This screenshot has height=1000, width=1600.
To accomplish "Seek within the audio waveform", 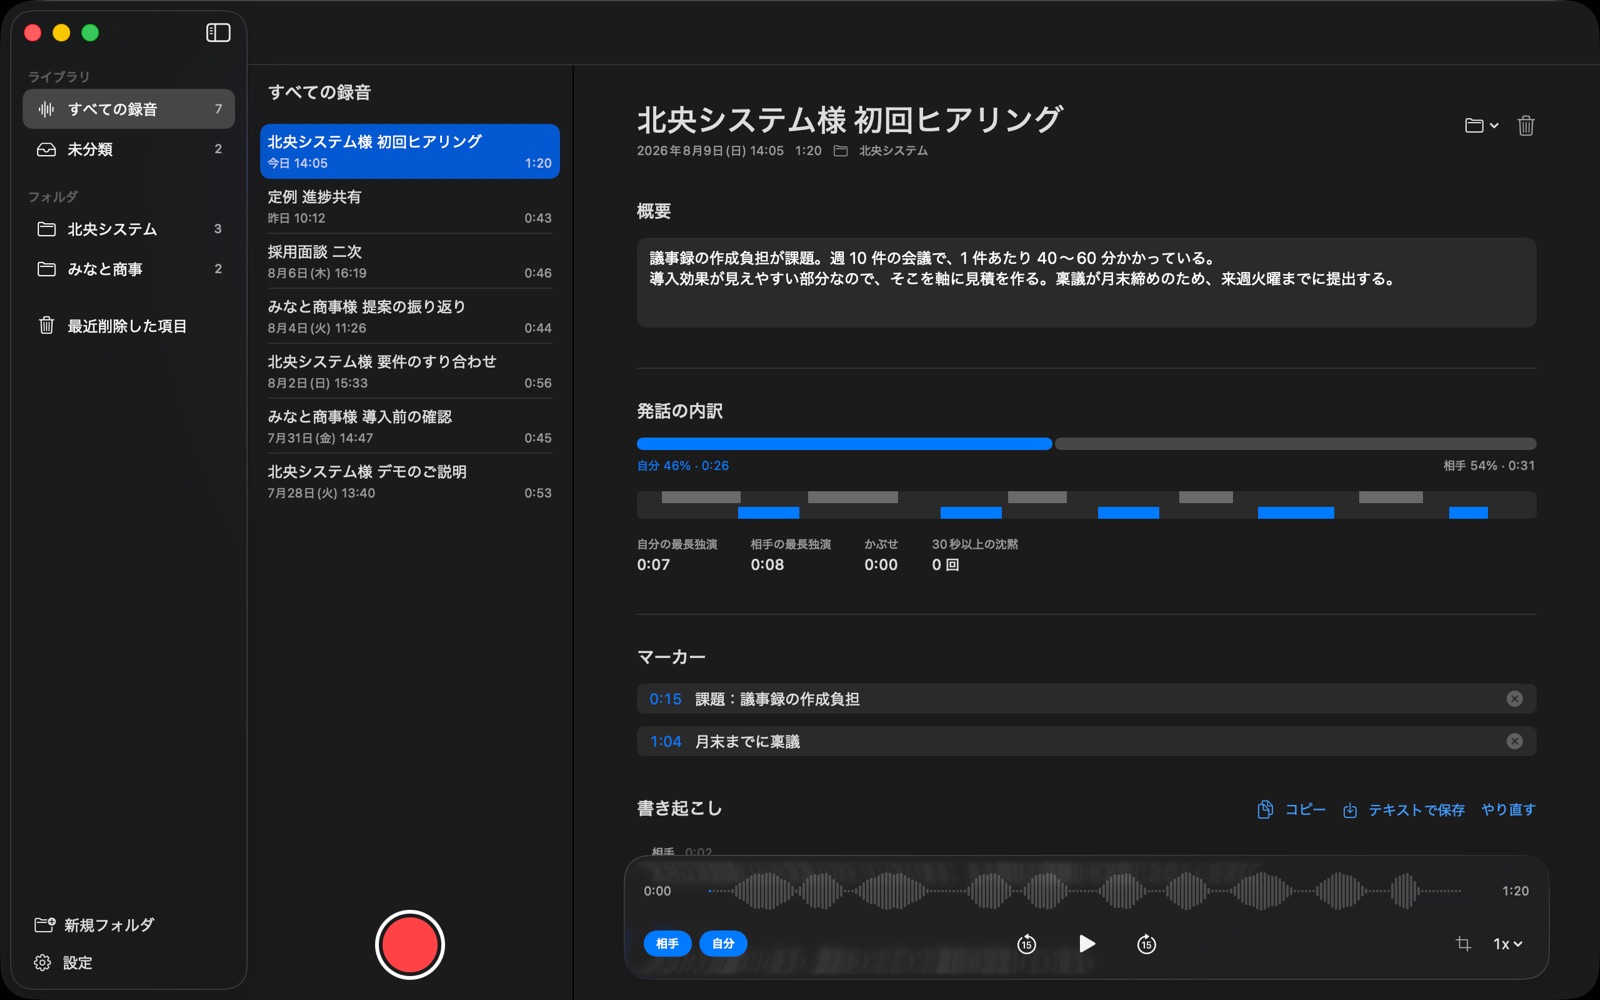I will (1085, 891).
